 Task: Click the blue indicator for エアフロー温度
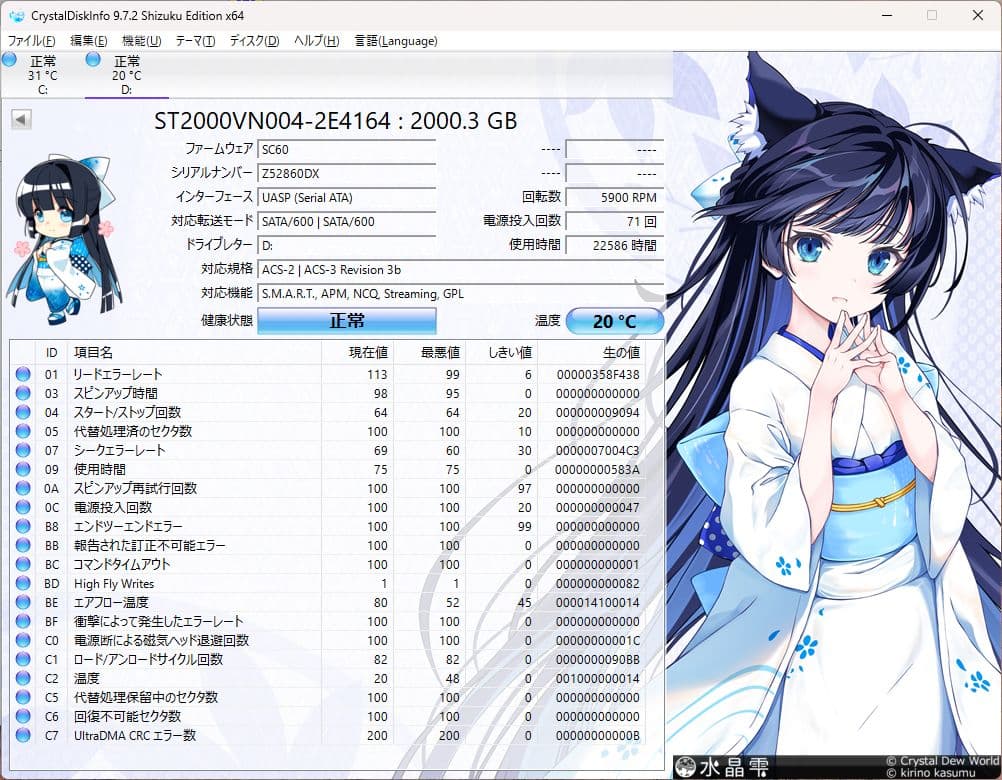click(22, 602)
